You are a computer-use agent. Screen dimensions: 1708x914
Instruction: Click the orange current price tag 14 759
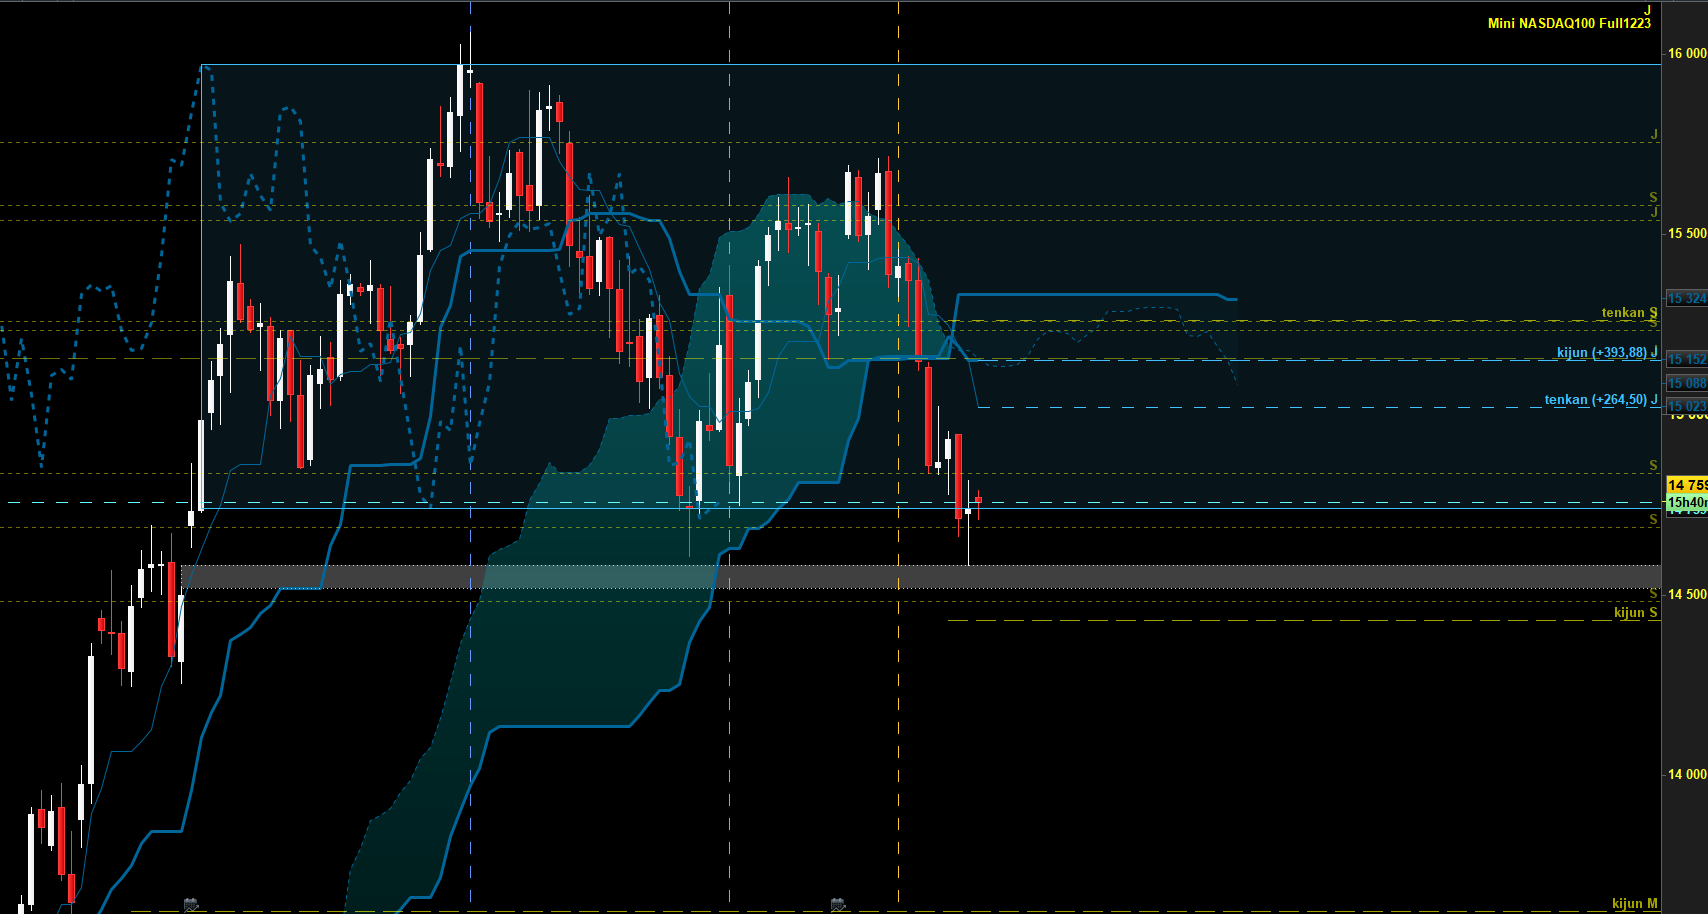pyautogui.click(x=1686, y=485)
